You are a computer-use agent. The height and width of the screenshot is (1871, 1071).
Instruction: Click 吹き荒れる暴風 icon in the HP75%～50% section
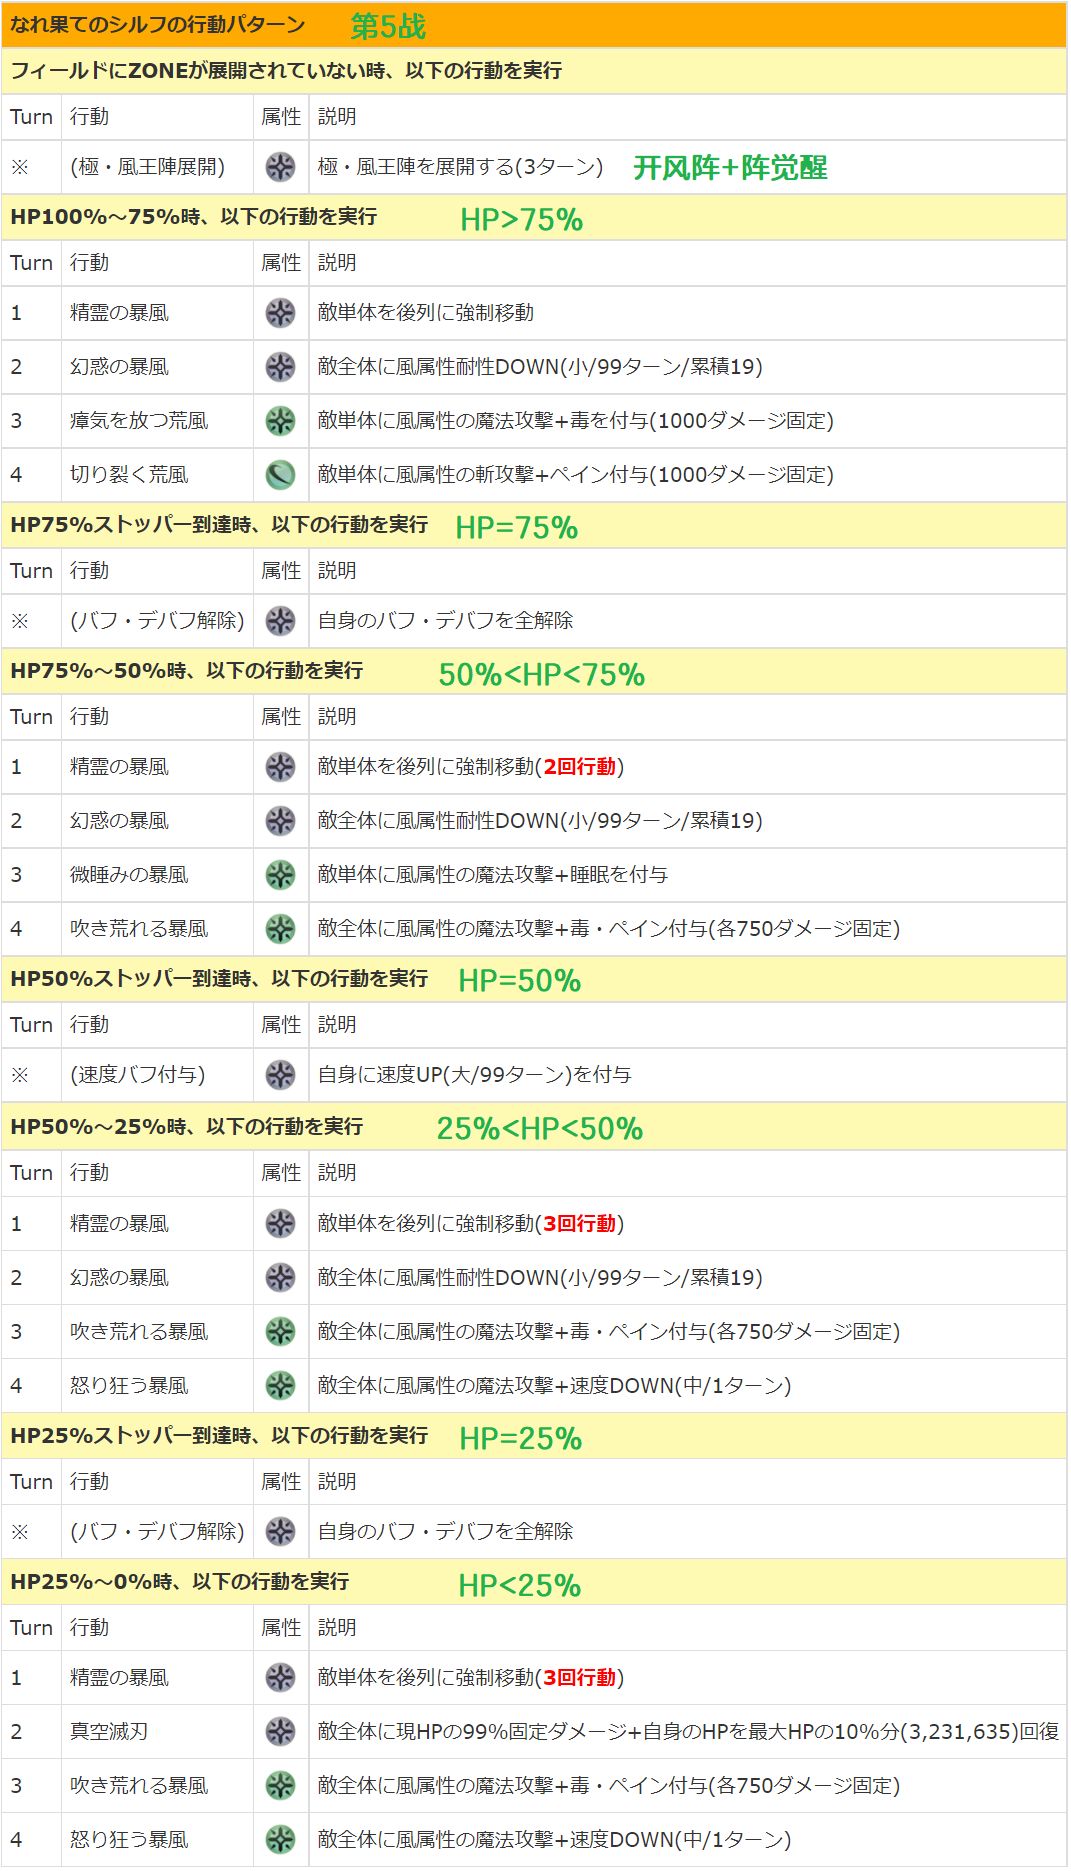[280, 929]
